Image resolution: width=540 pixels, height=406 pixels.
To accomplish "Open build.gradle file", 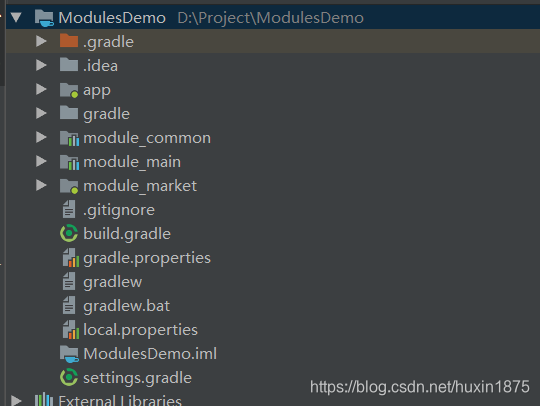I will click(127, 234).
